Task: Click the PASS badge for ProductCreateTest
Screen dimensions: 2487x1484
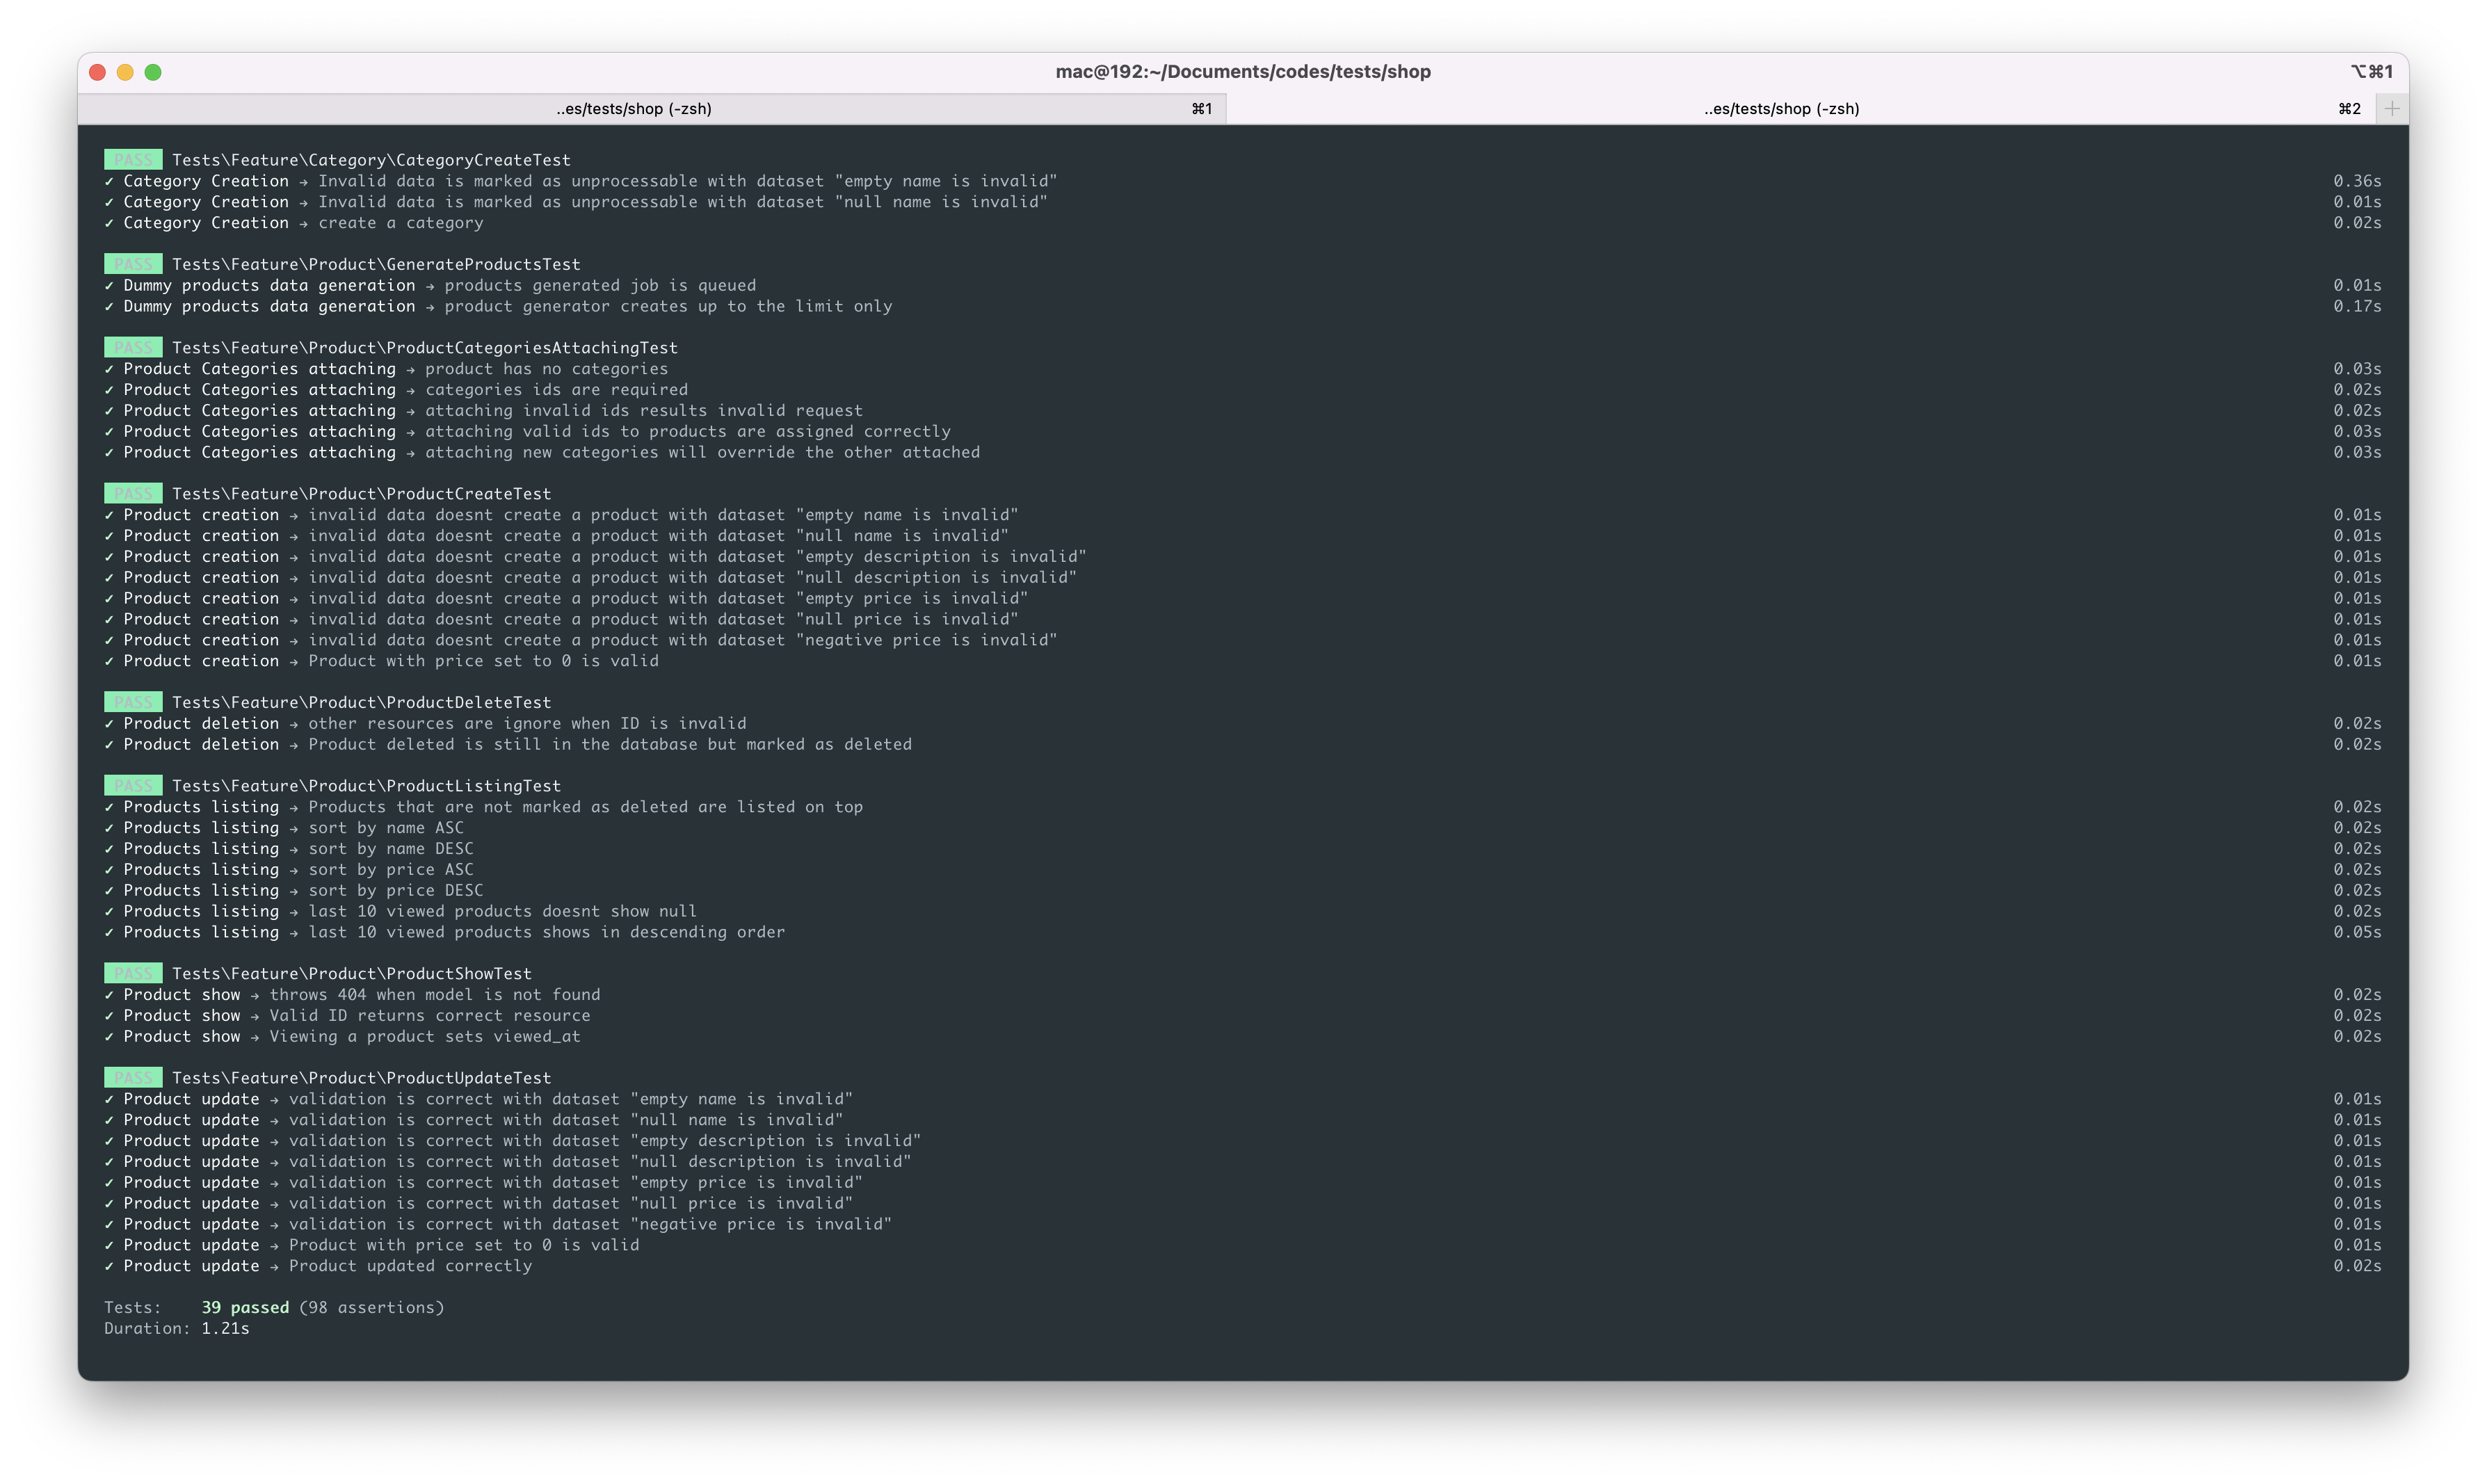Action: point(133,494)
